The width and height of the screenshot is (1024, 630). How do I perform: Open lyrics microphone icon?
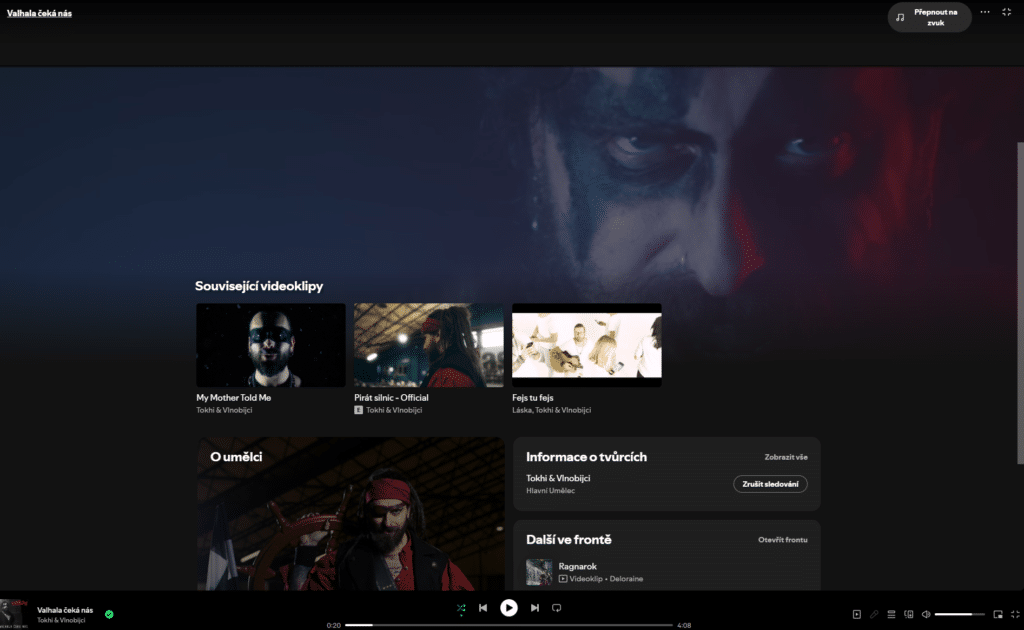(x=874, y=614)
